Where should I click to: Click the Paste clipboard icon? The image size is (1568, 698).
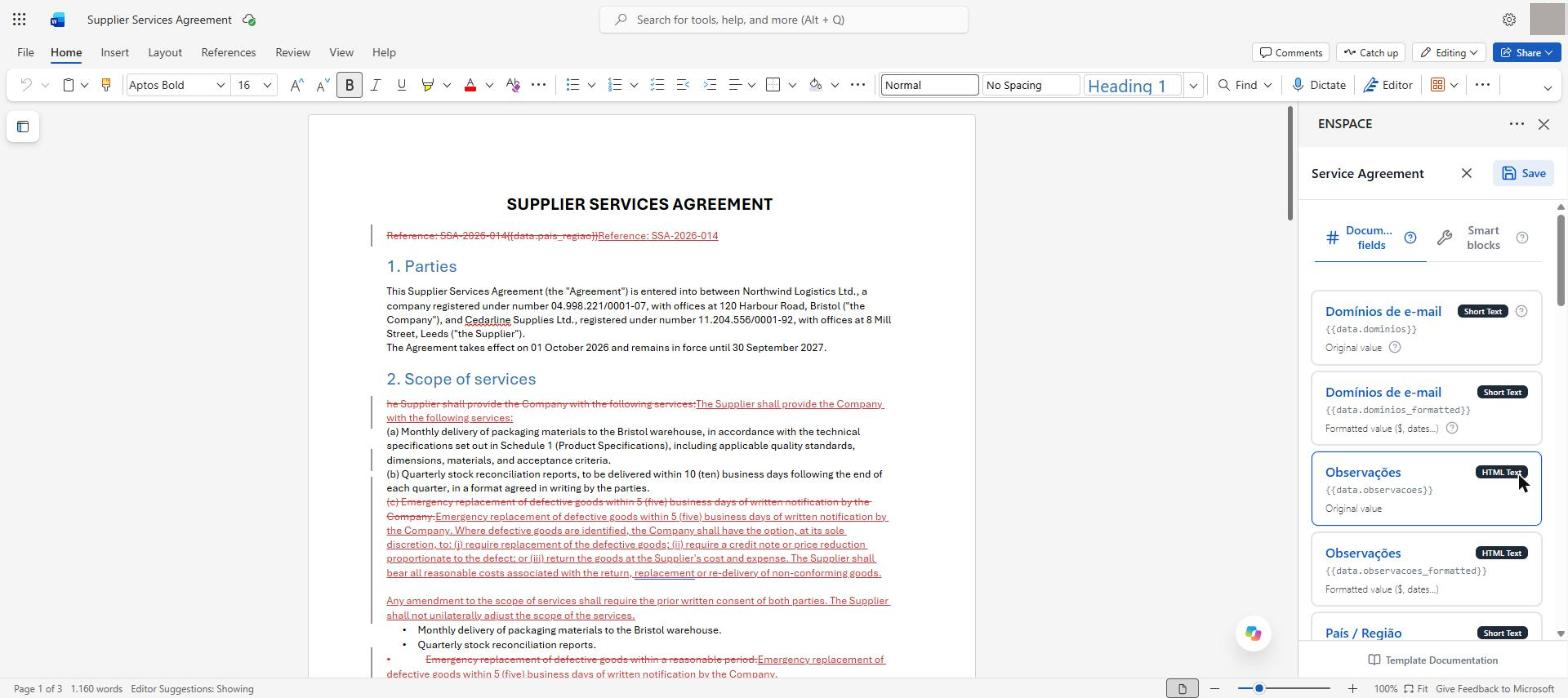click(x=68, y=85)
